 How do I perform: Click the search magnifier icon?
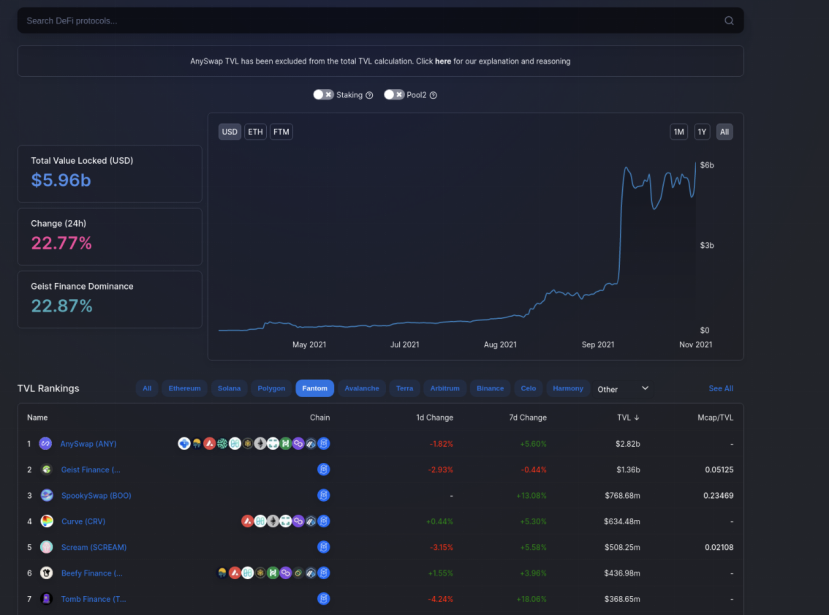click(729, 21)
